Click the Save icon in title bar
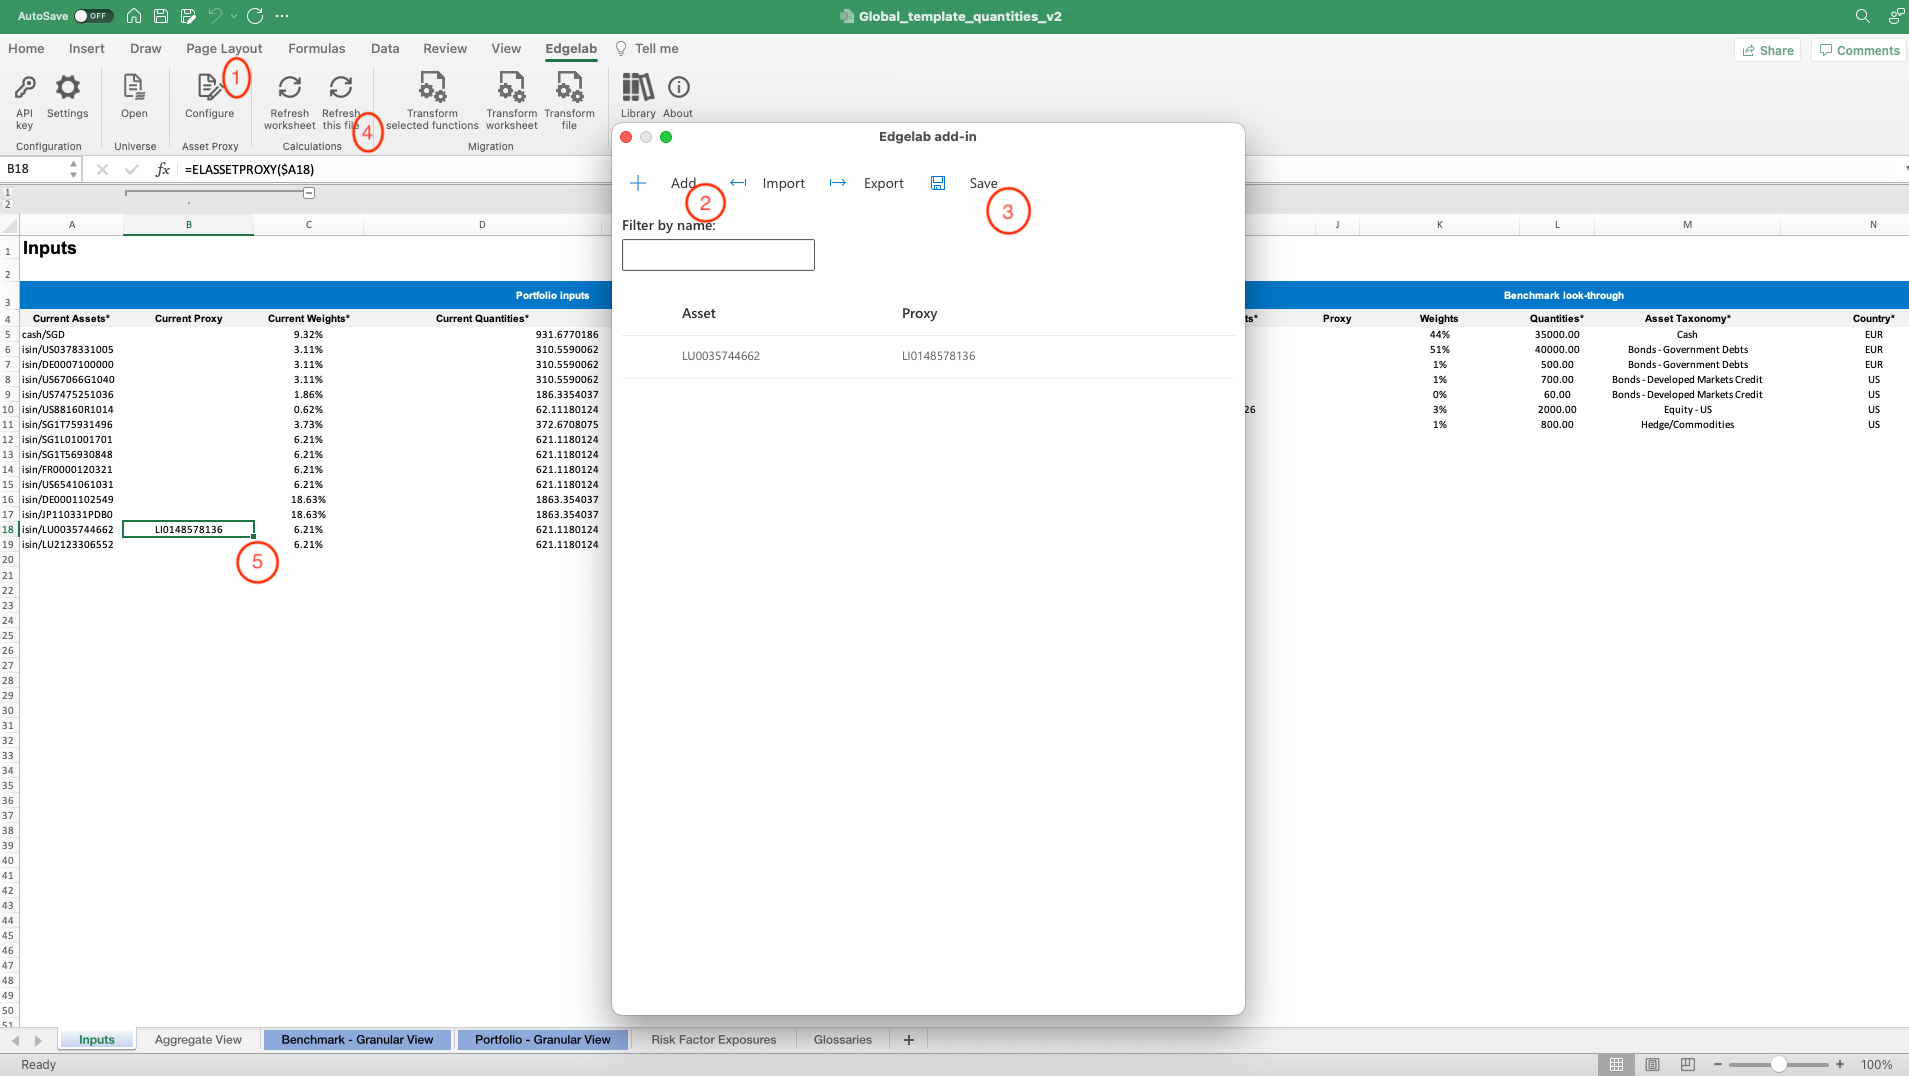Viewport: 1909px width, 1076px height. point(160,16)
